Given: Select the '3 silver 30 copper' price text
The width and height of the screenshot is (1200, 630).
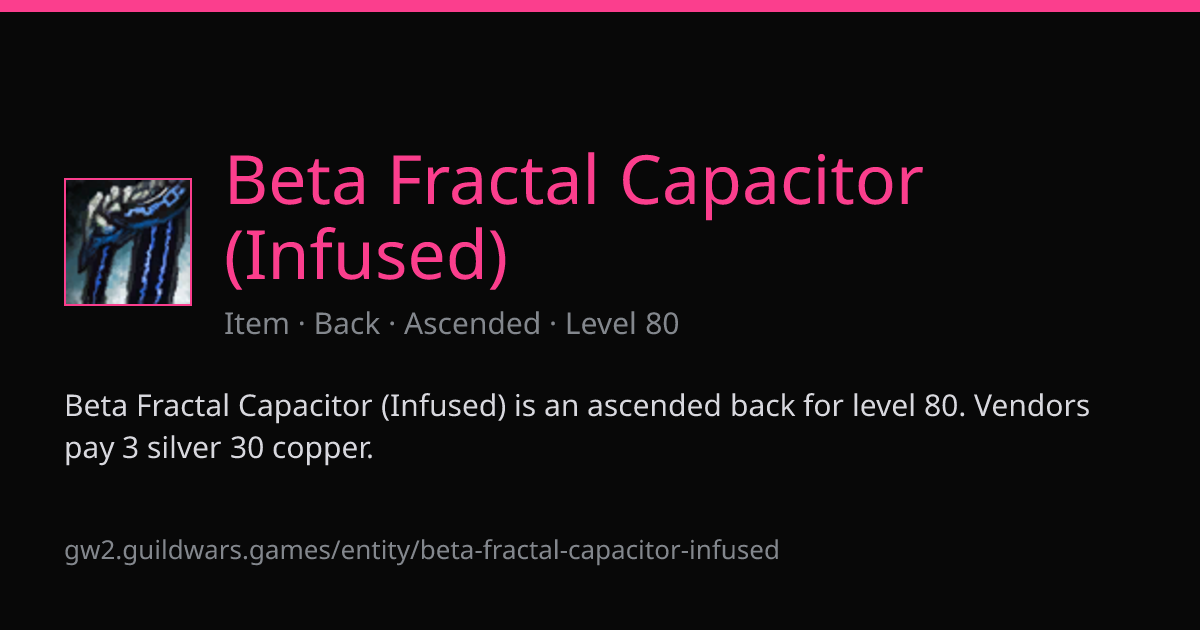Looking at the screenshot, I should click(x=249, y=449).
